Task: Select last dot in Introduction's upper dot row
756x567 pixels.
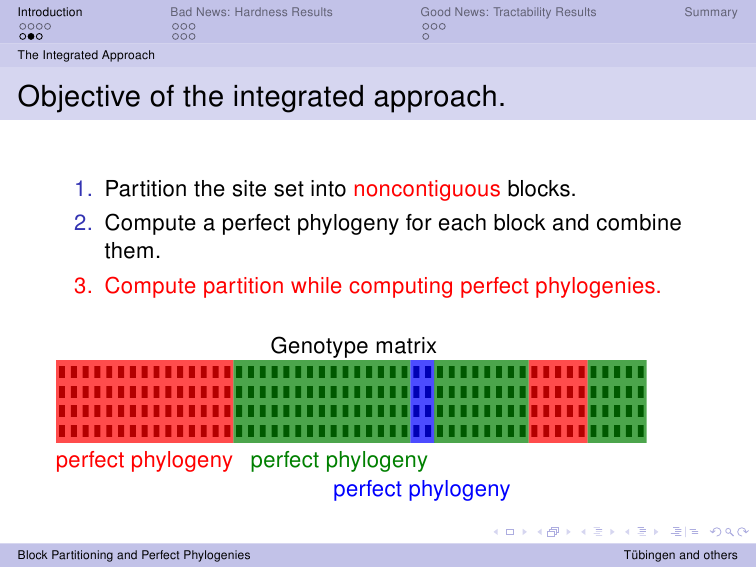Action: pyautogui.click(x=47, y=27)
